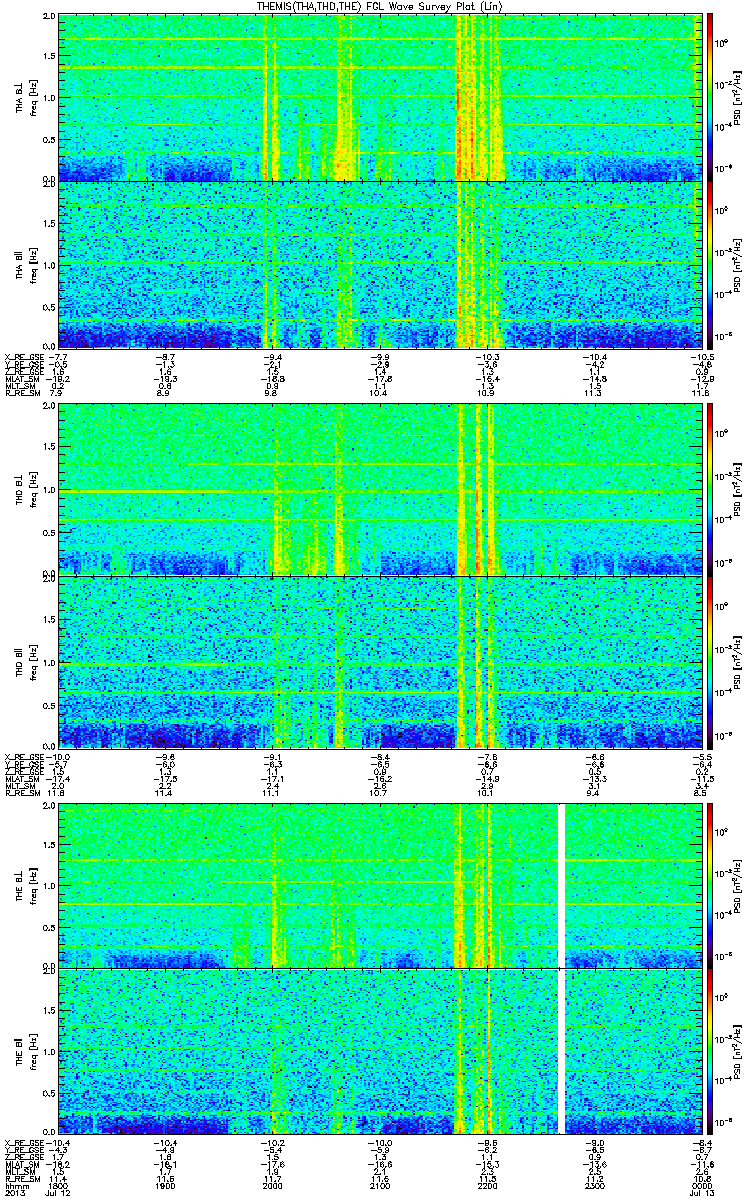This screenshot has width=750, height=1200.
Task: Click the color bar beside THD B⊥ panel
Action: click(710, 490)
